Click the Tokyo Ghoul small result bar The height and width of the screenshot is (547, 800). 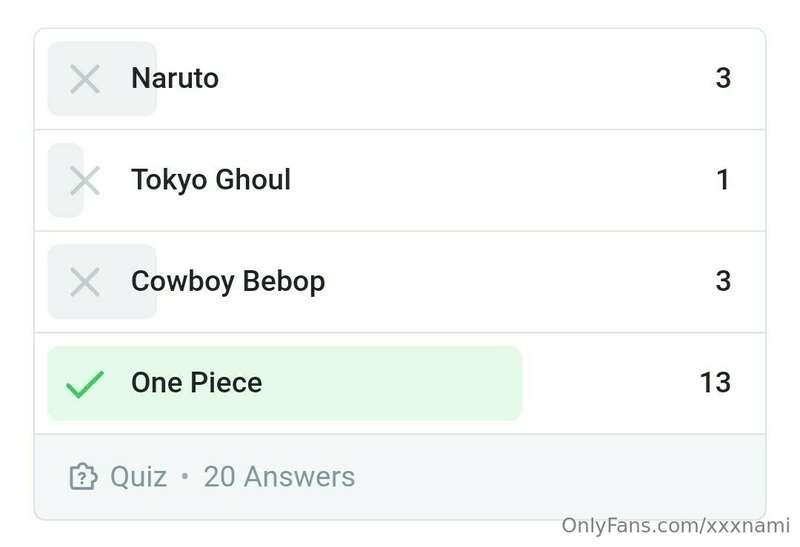[x=66, y=180]
